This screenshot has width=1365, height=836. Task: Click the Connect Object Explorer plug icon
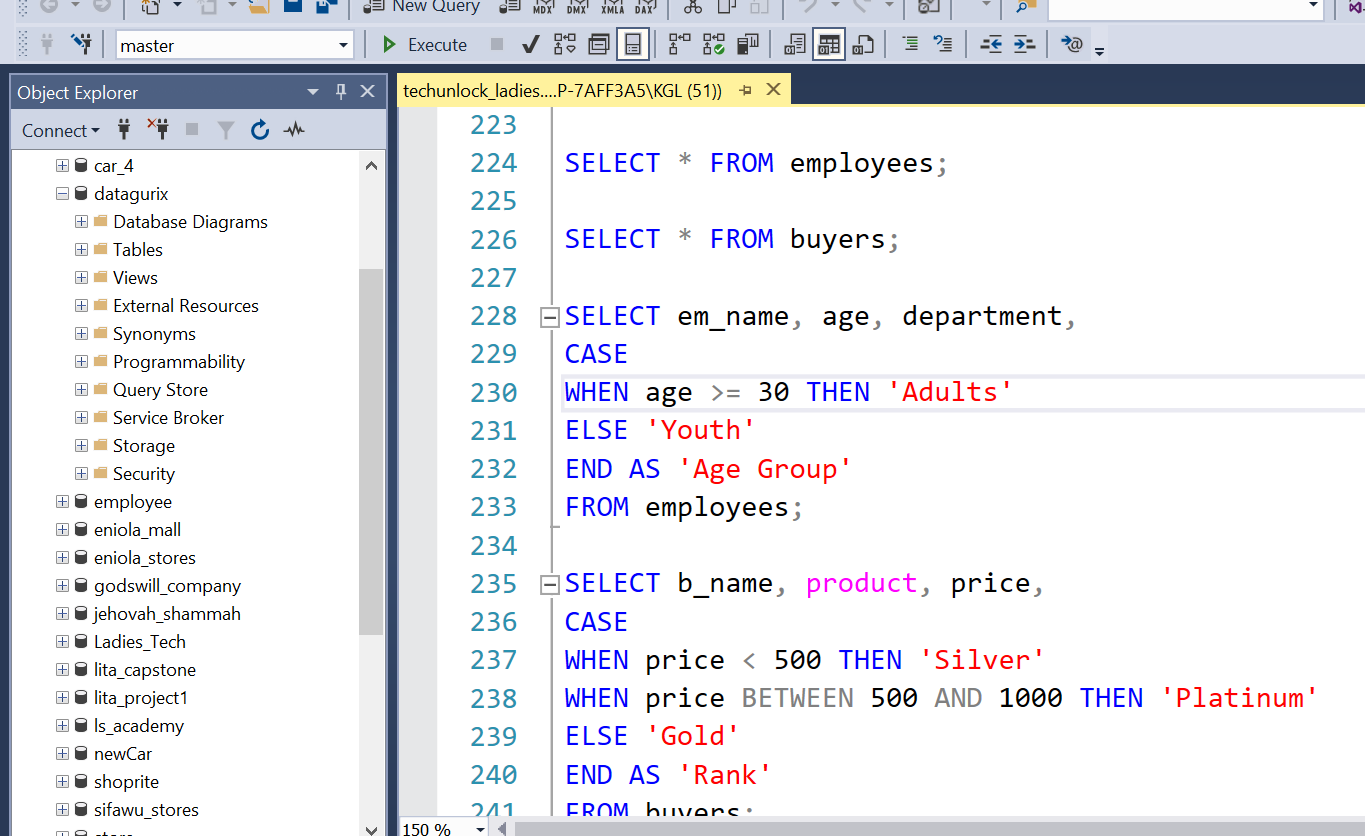125,130
